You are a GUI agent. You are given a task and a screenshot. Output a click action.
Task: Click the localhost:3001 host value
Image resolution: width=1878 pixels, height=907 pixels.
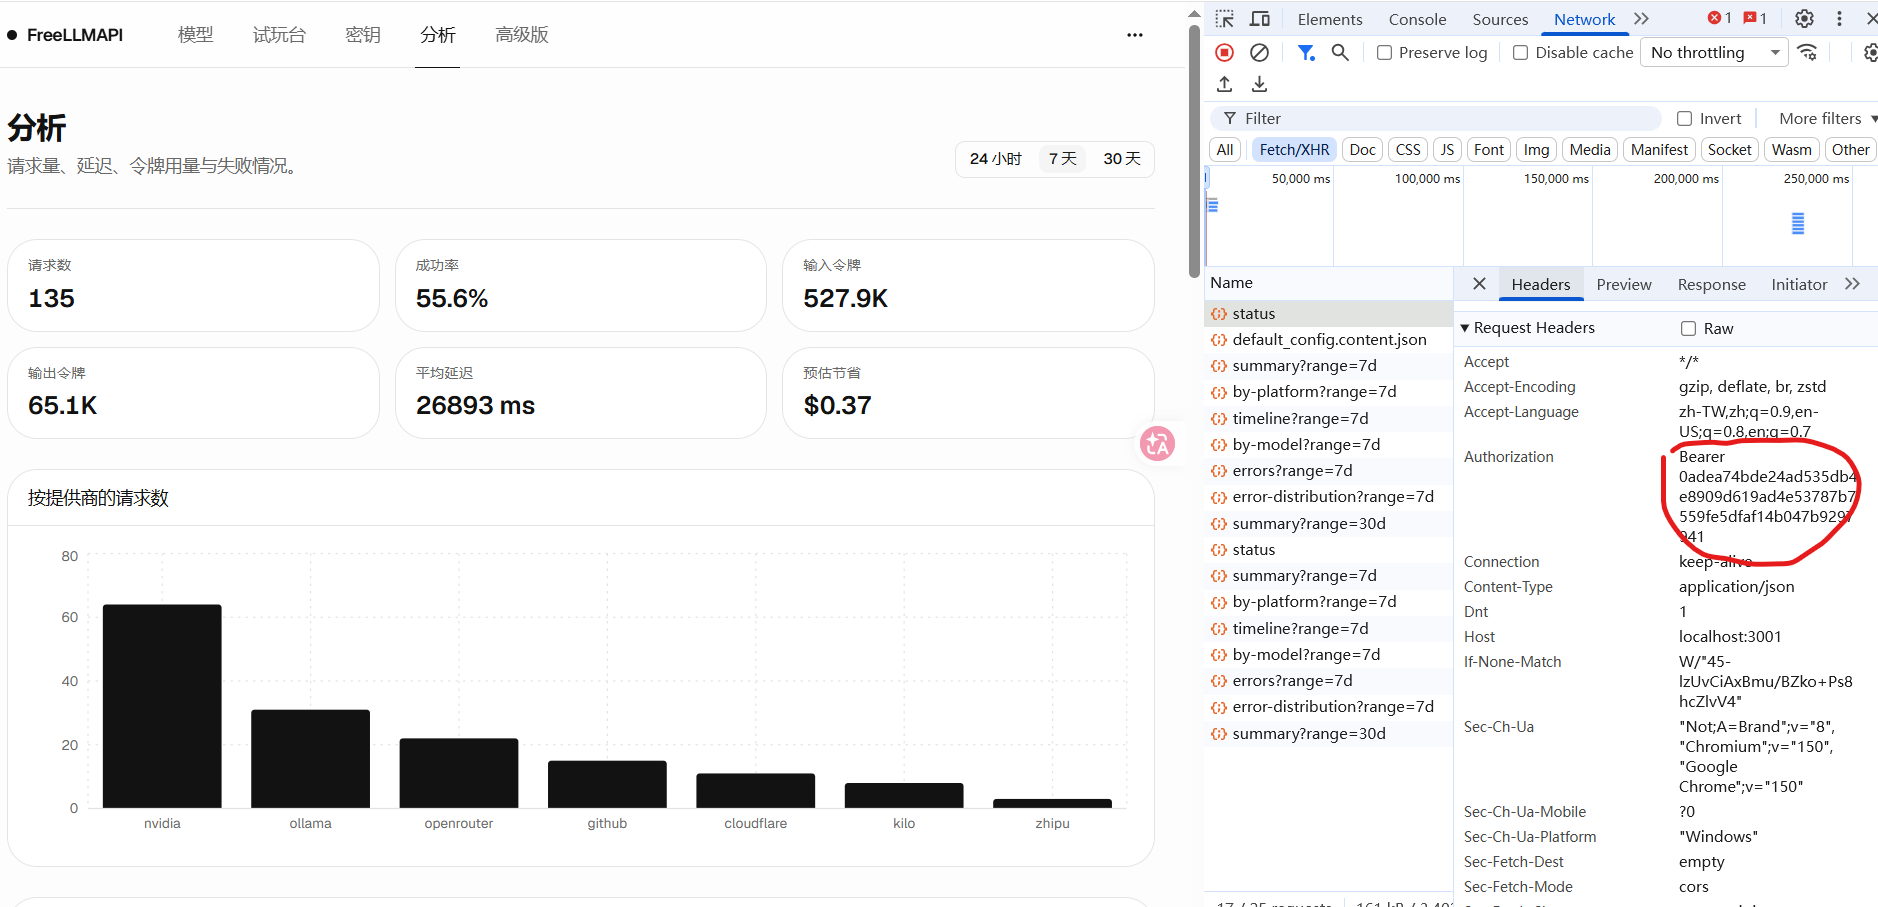(1730, 637)
